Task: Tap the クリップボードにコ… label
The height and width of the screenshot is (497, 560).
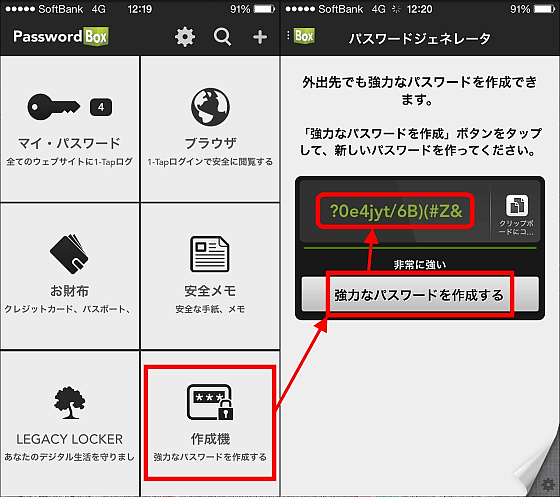Action: coord(516,227)
